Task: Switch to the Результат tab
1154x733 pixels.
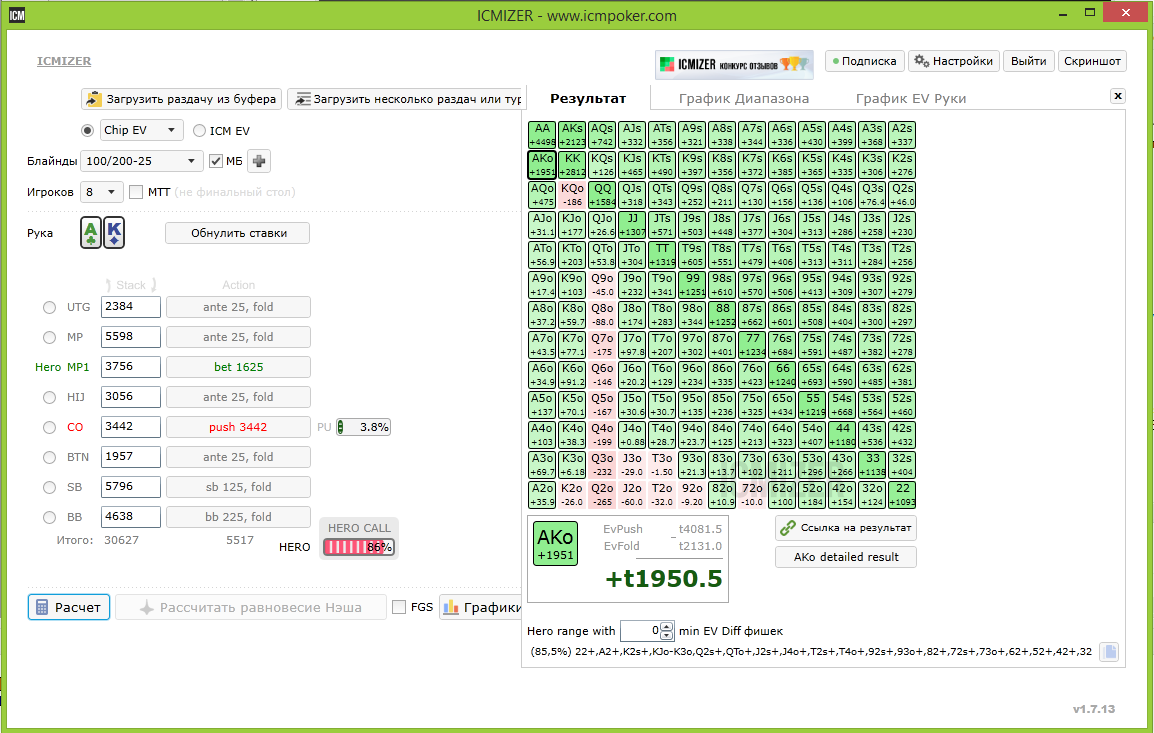Action: (588, 98)
